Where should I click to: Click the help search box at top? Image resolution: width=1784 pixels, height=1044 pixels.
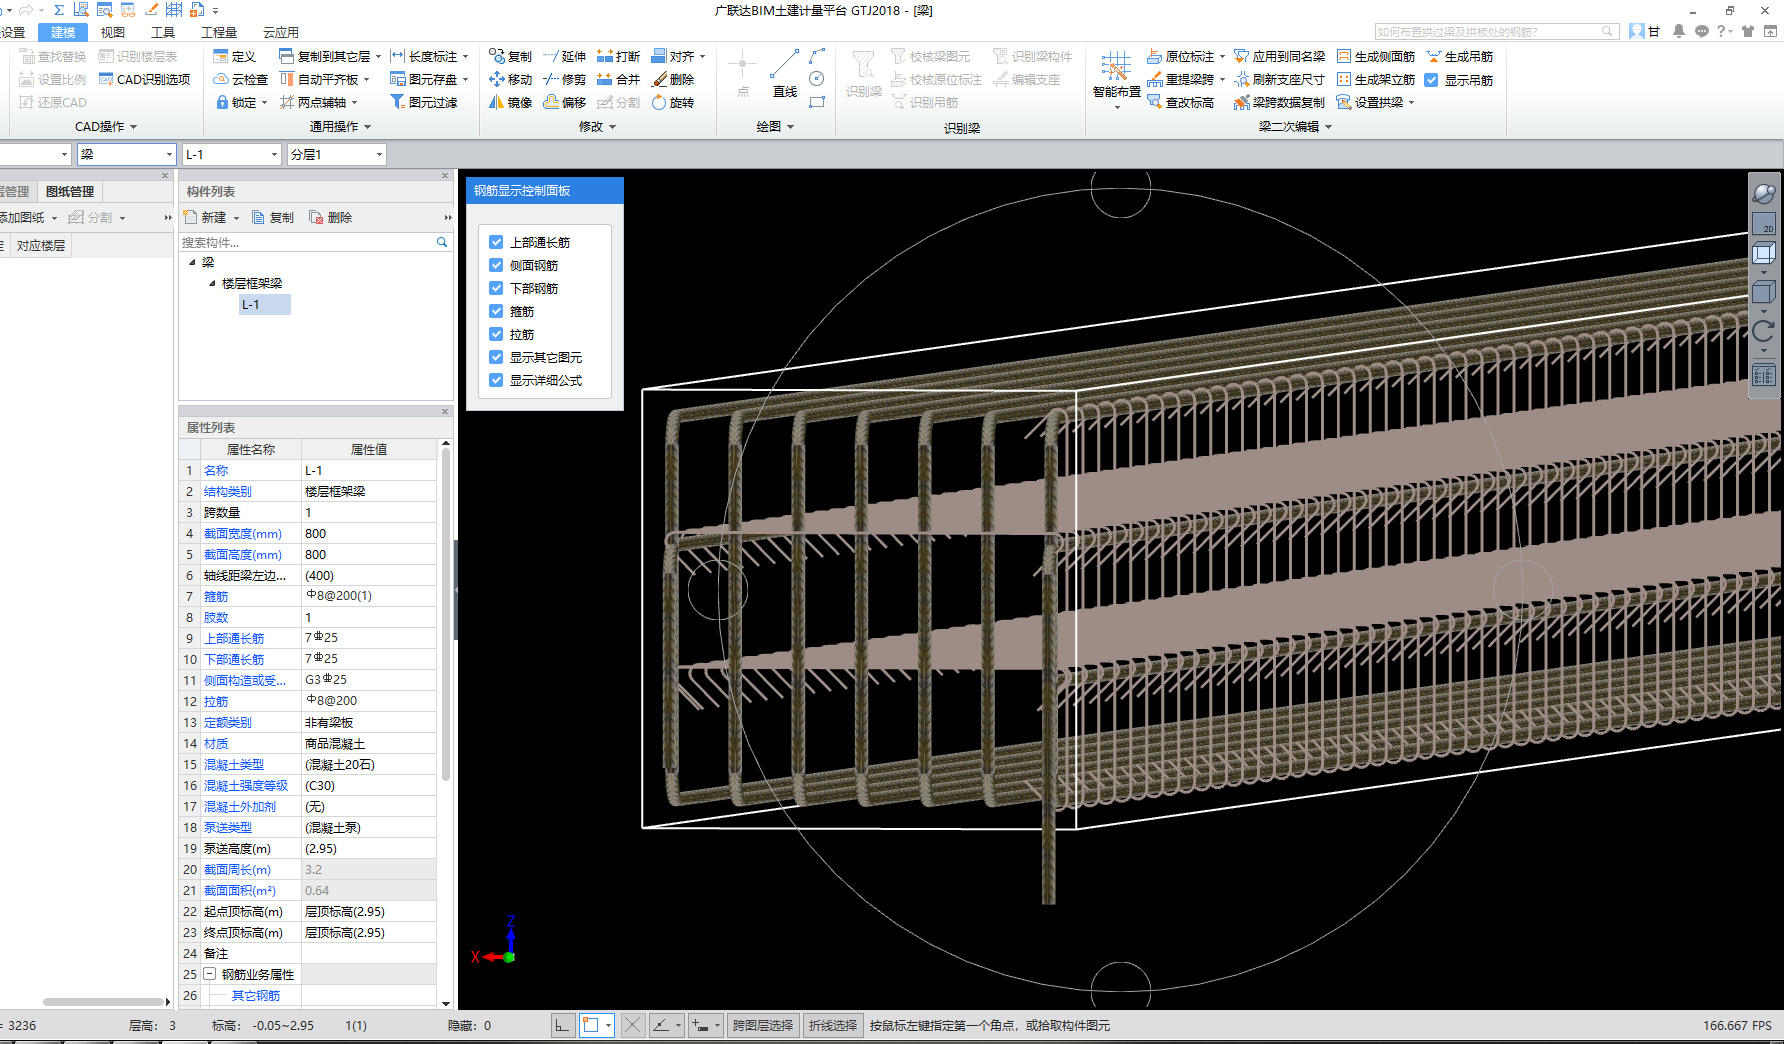[1496, 32]
